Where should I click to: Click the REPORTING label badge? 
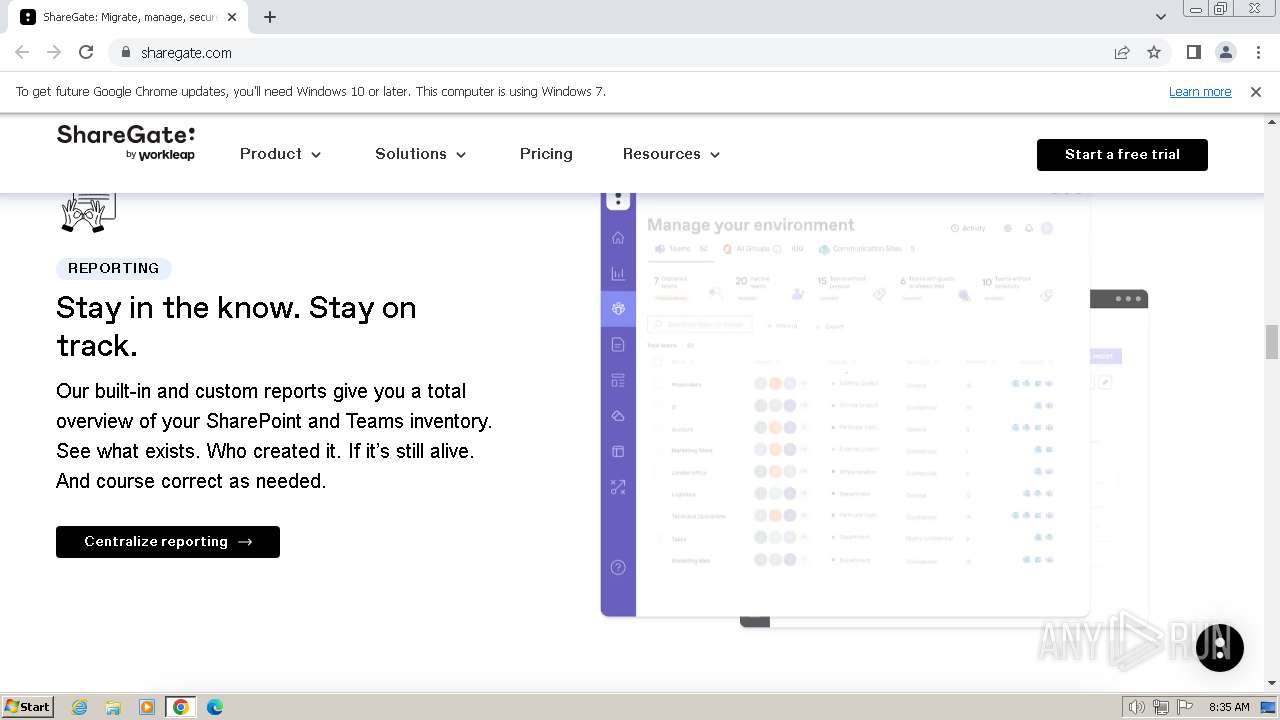click(114, 268)
